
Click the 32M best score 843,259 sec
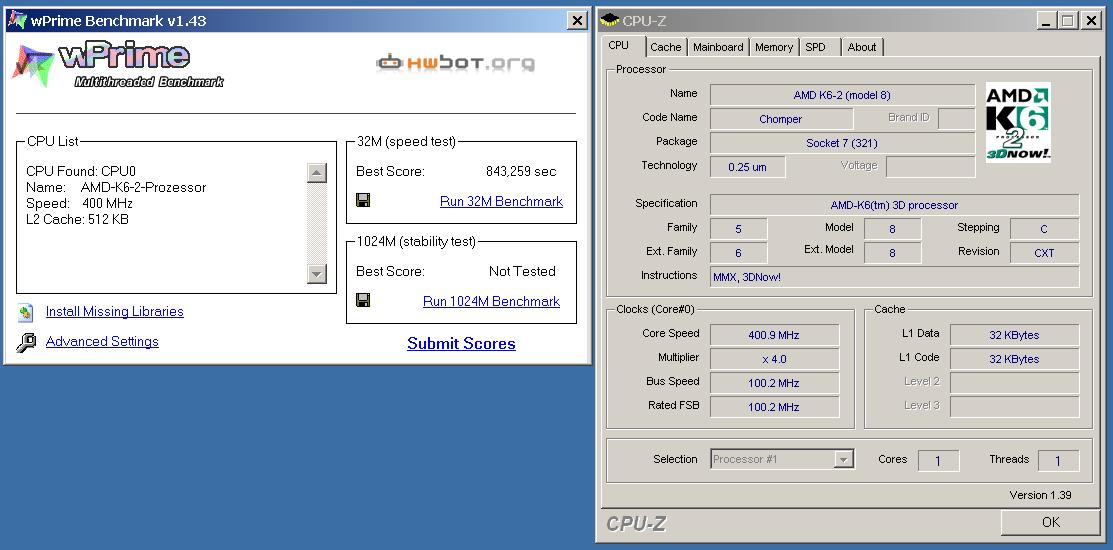521,172
